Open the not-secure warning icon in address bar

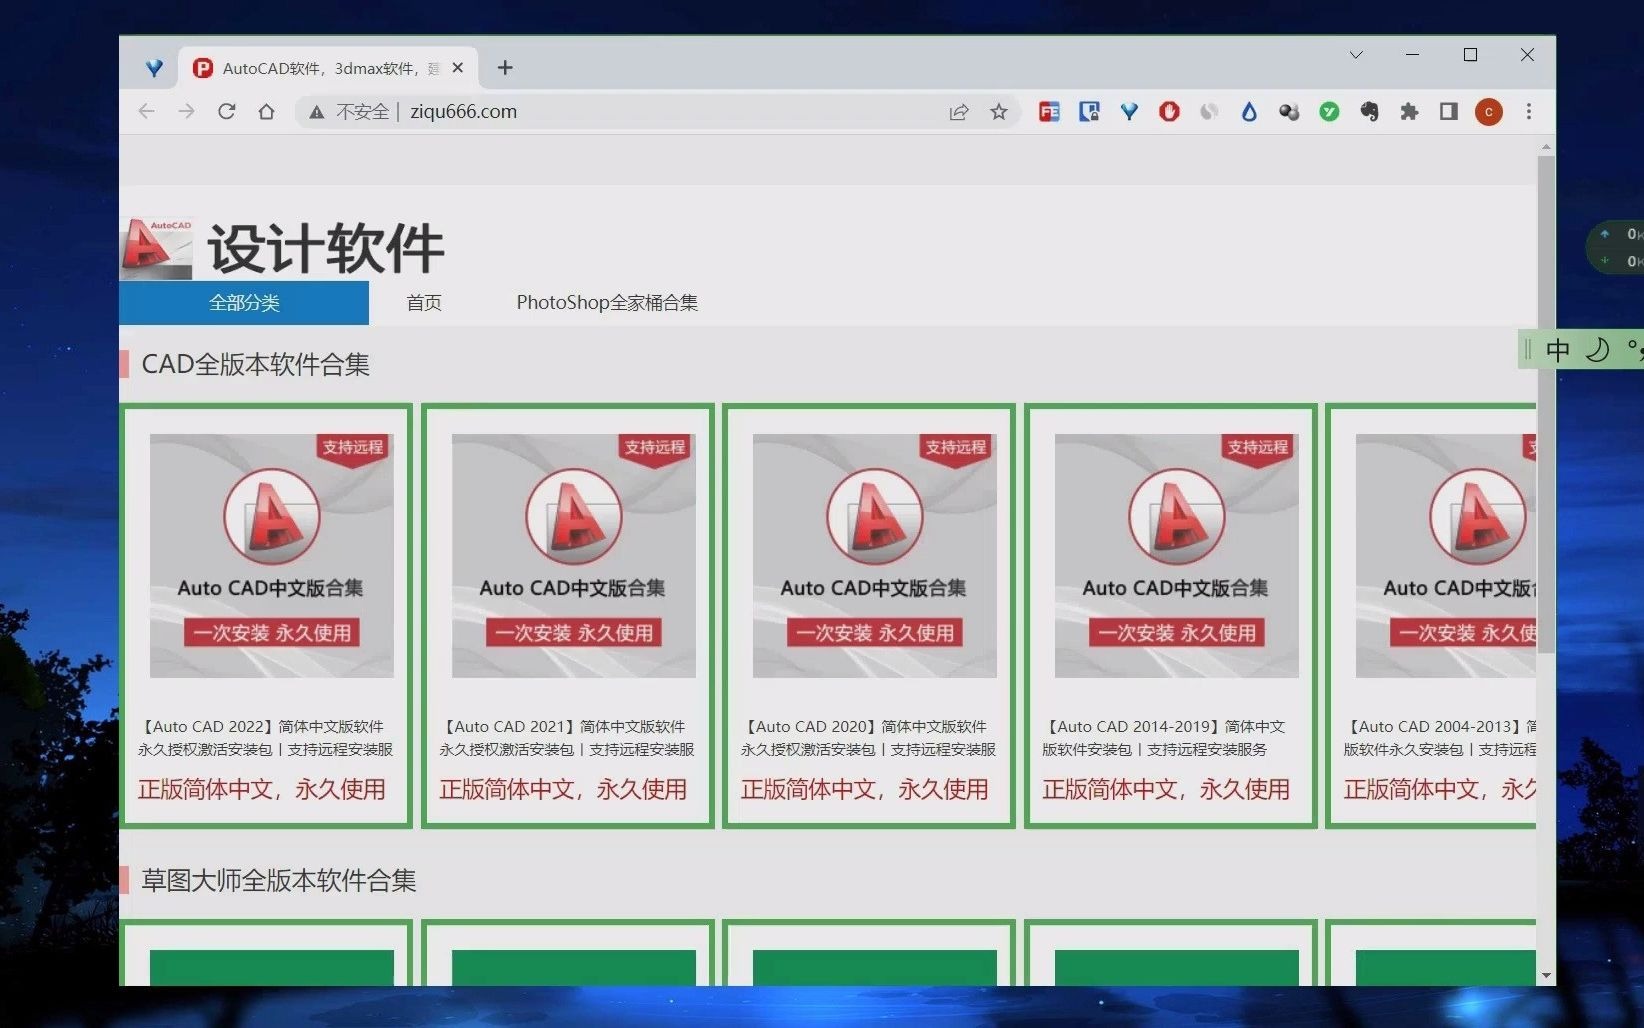coord(316,112)
